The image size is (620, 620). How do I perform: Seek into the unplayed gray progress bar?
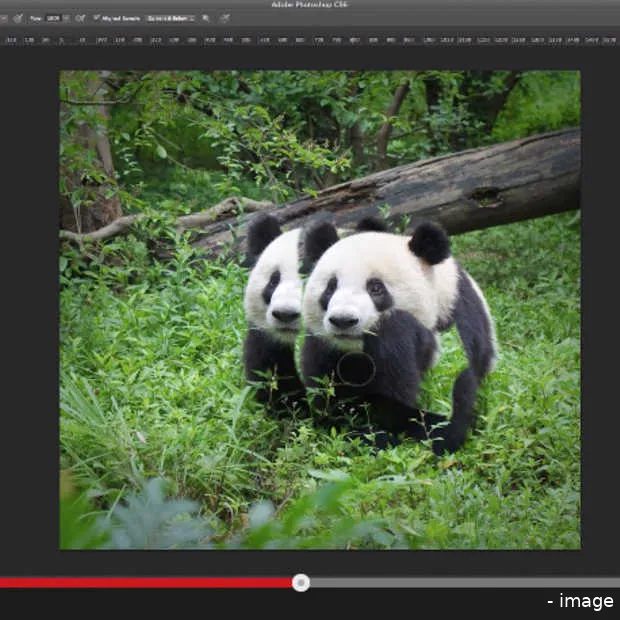pos(465,583)
